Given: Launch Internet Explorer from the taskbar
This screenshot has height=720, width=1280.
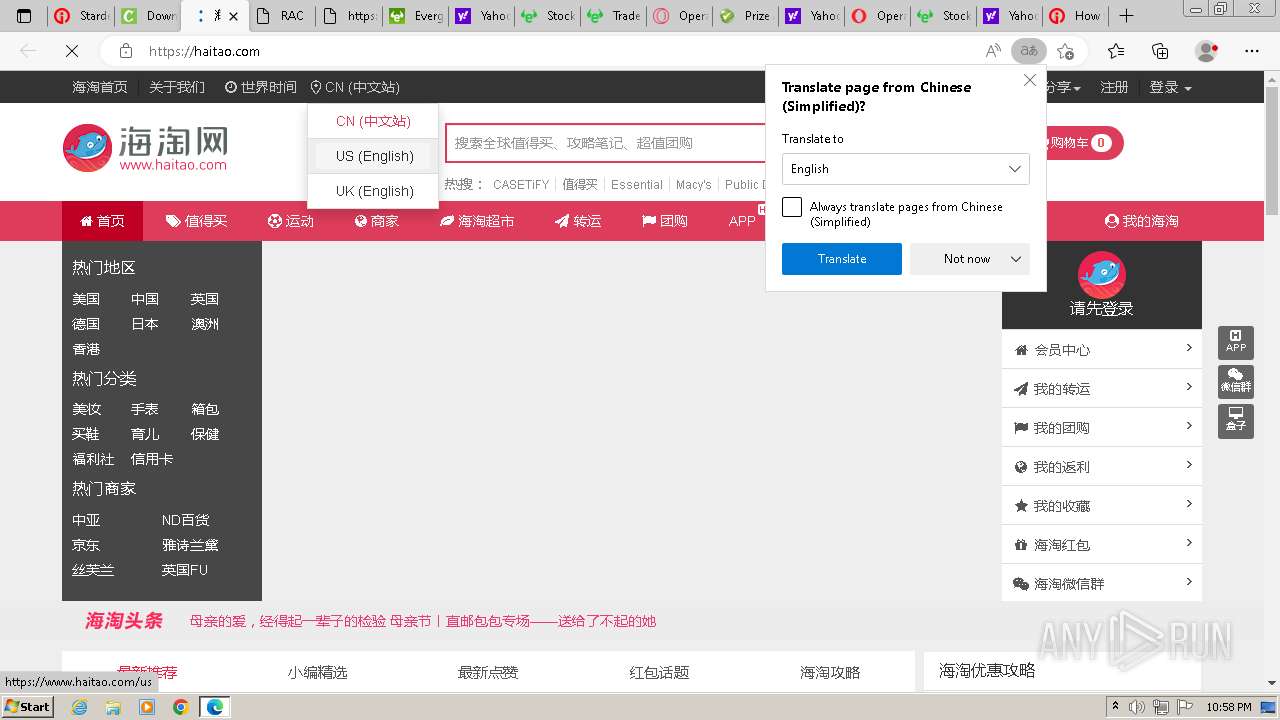Looking at the screenshot, I should (x=79, y=707).
